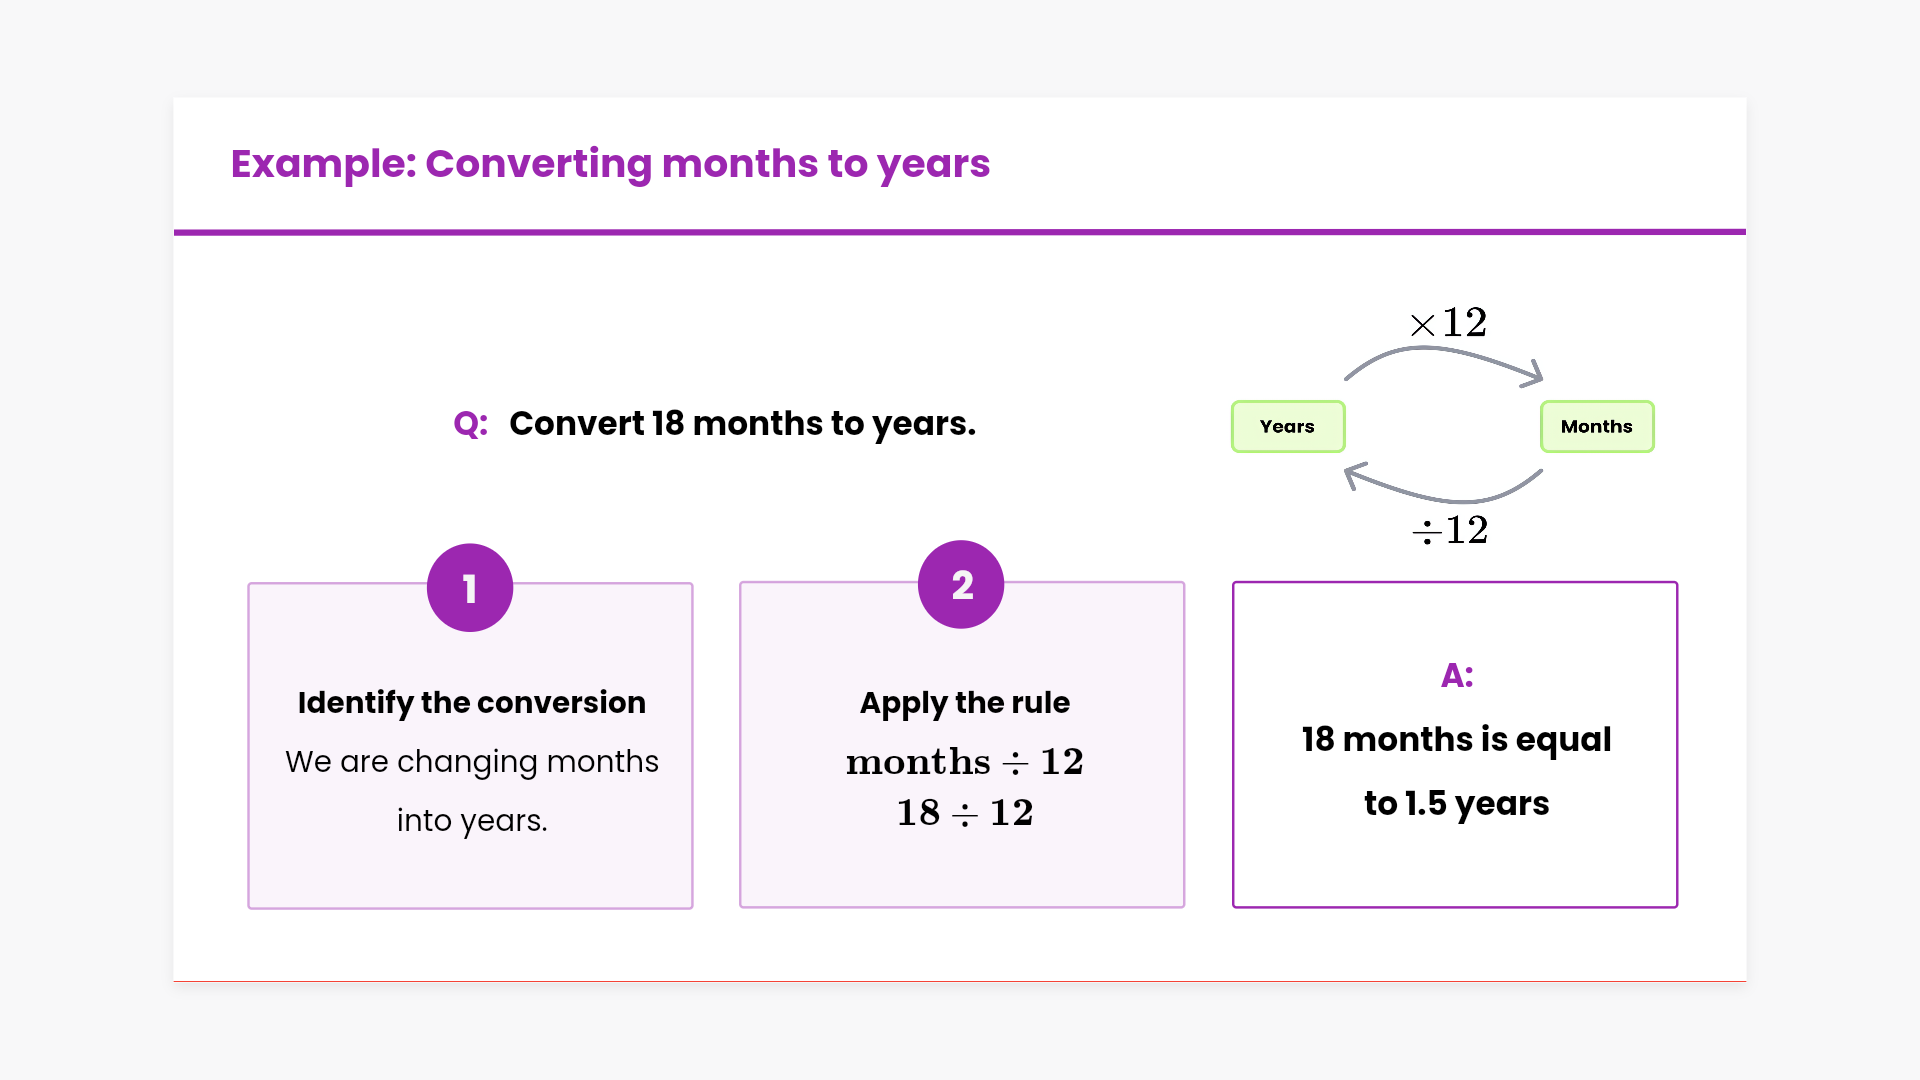Viewport: 1920px width, 1080px height.
Task: Click the text into years.
Action: (x=471, y=821)
